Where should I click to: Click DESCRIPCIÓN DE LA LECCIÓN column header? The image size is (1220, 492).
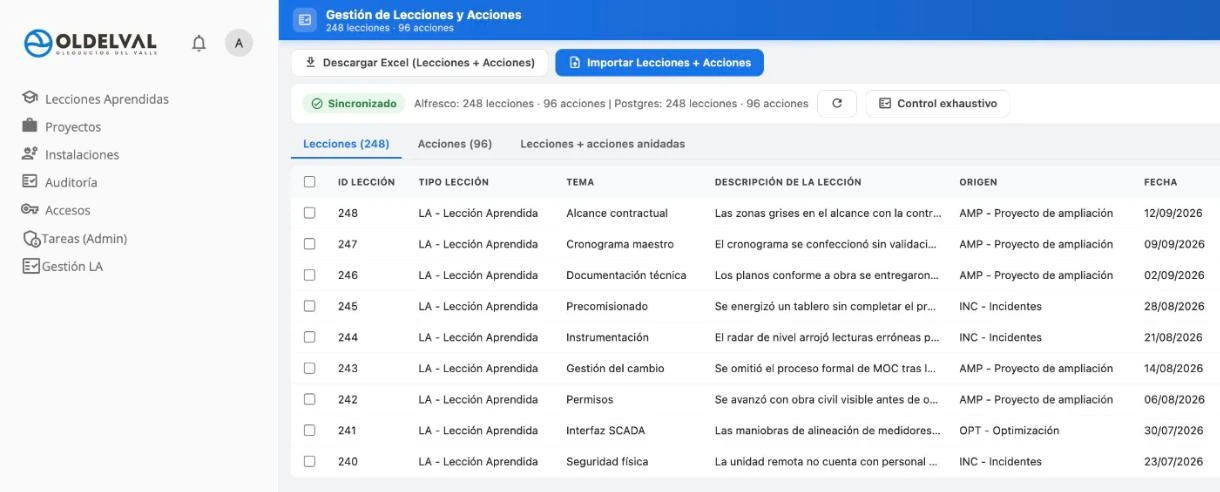tap(788, 182)
